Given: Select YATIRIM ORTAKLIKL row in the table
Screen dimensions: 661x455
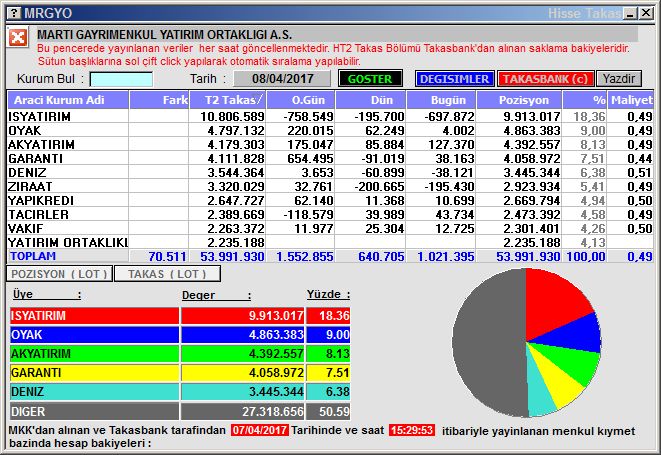Looking at the screenshot, I should tap(330, 242).
